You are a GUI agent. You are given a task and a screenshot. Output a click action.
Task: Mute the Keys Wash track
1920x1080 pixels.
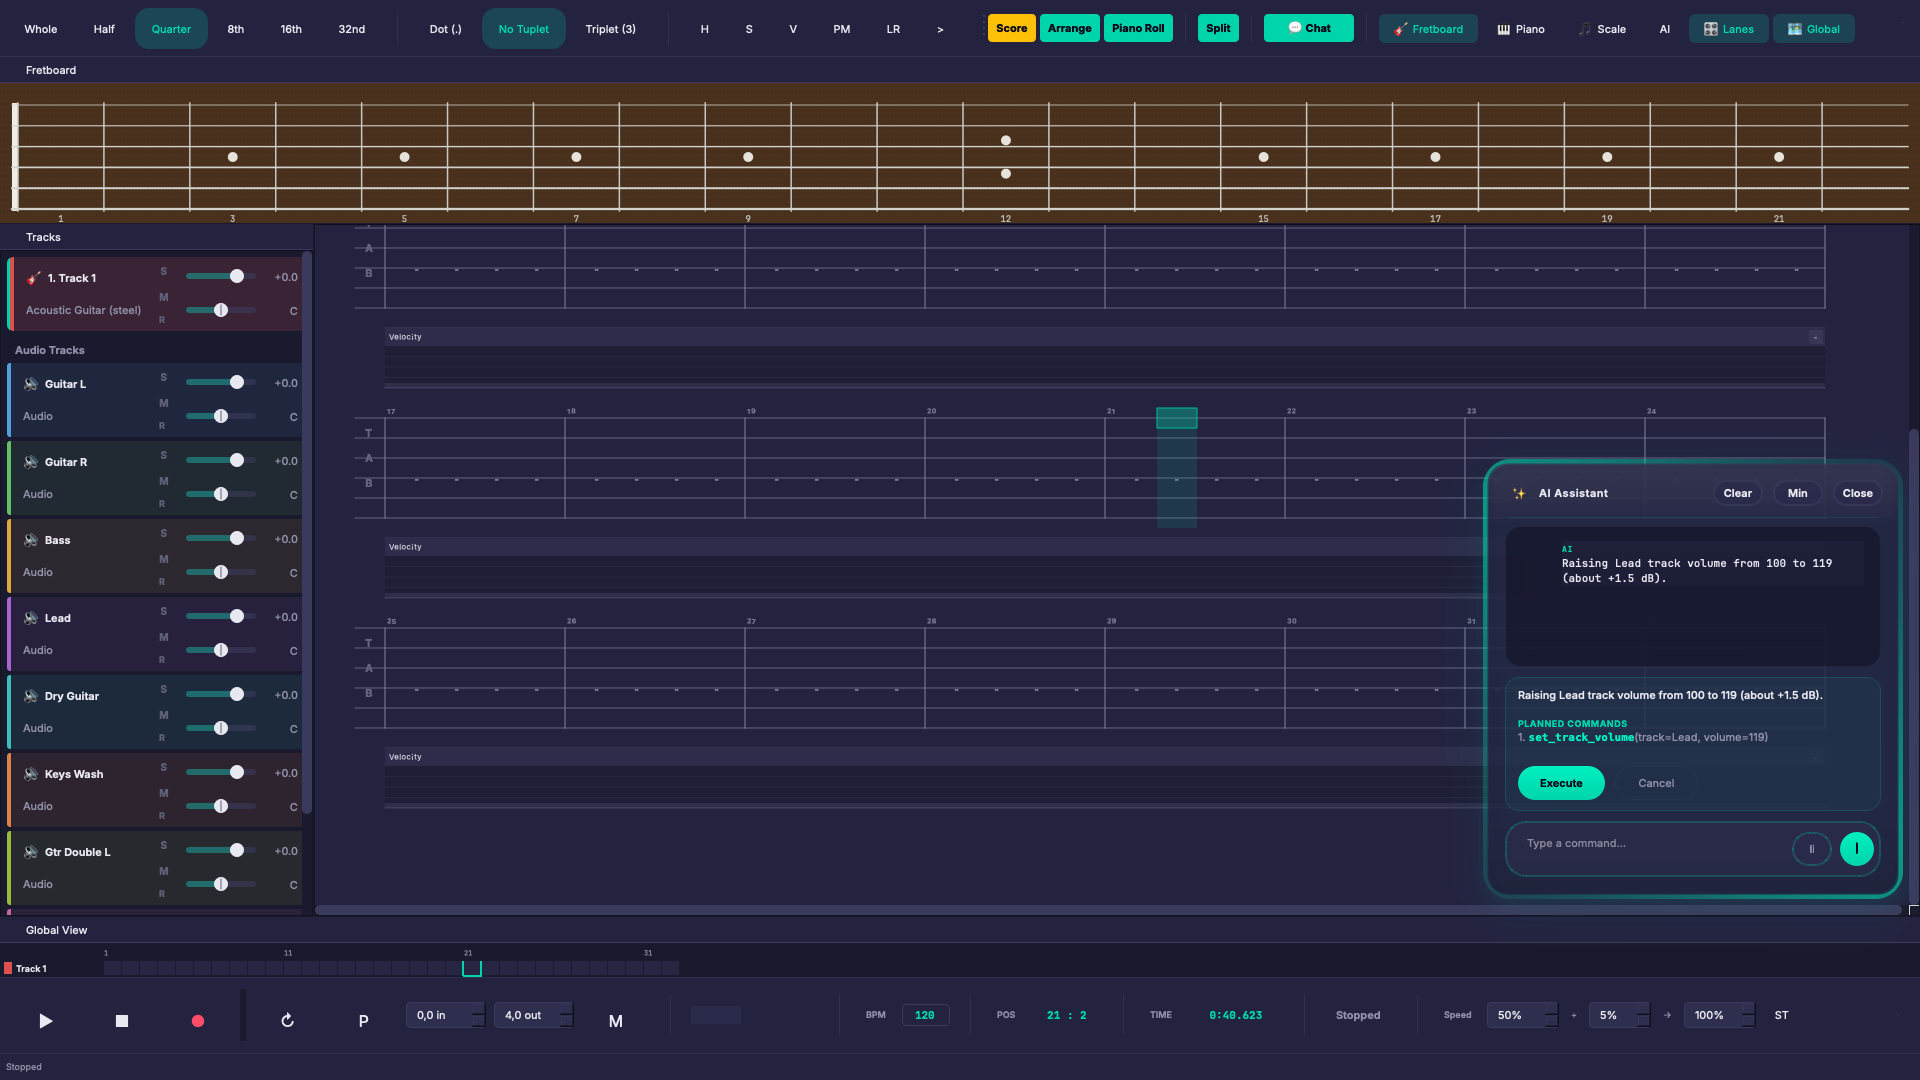click(164, 793)
